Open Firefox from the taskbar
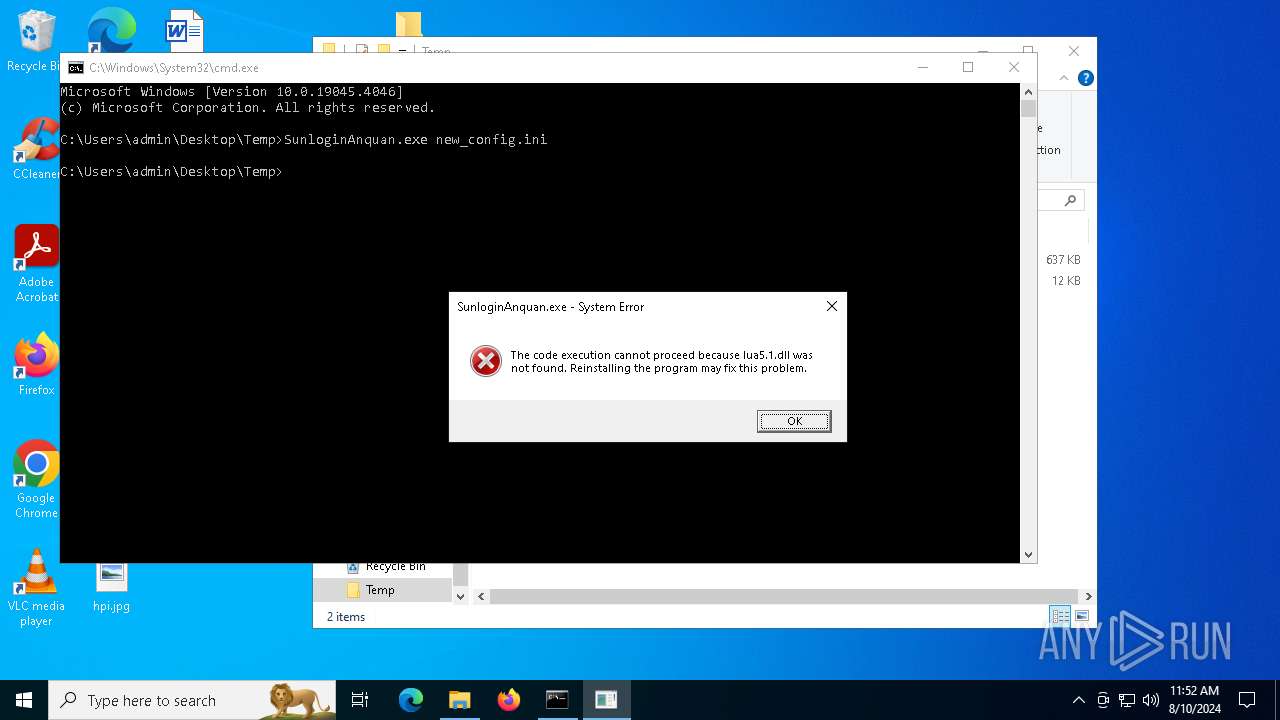Viewport: 1280px width, 720px height. tap(508, 700)
